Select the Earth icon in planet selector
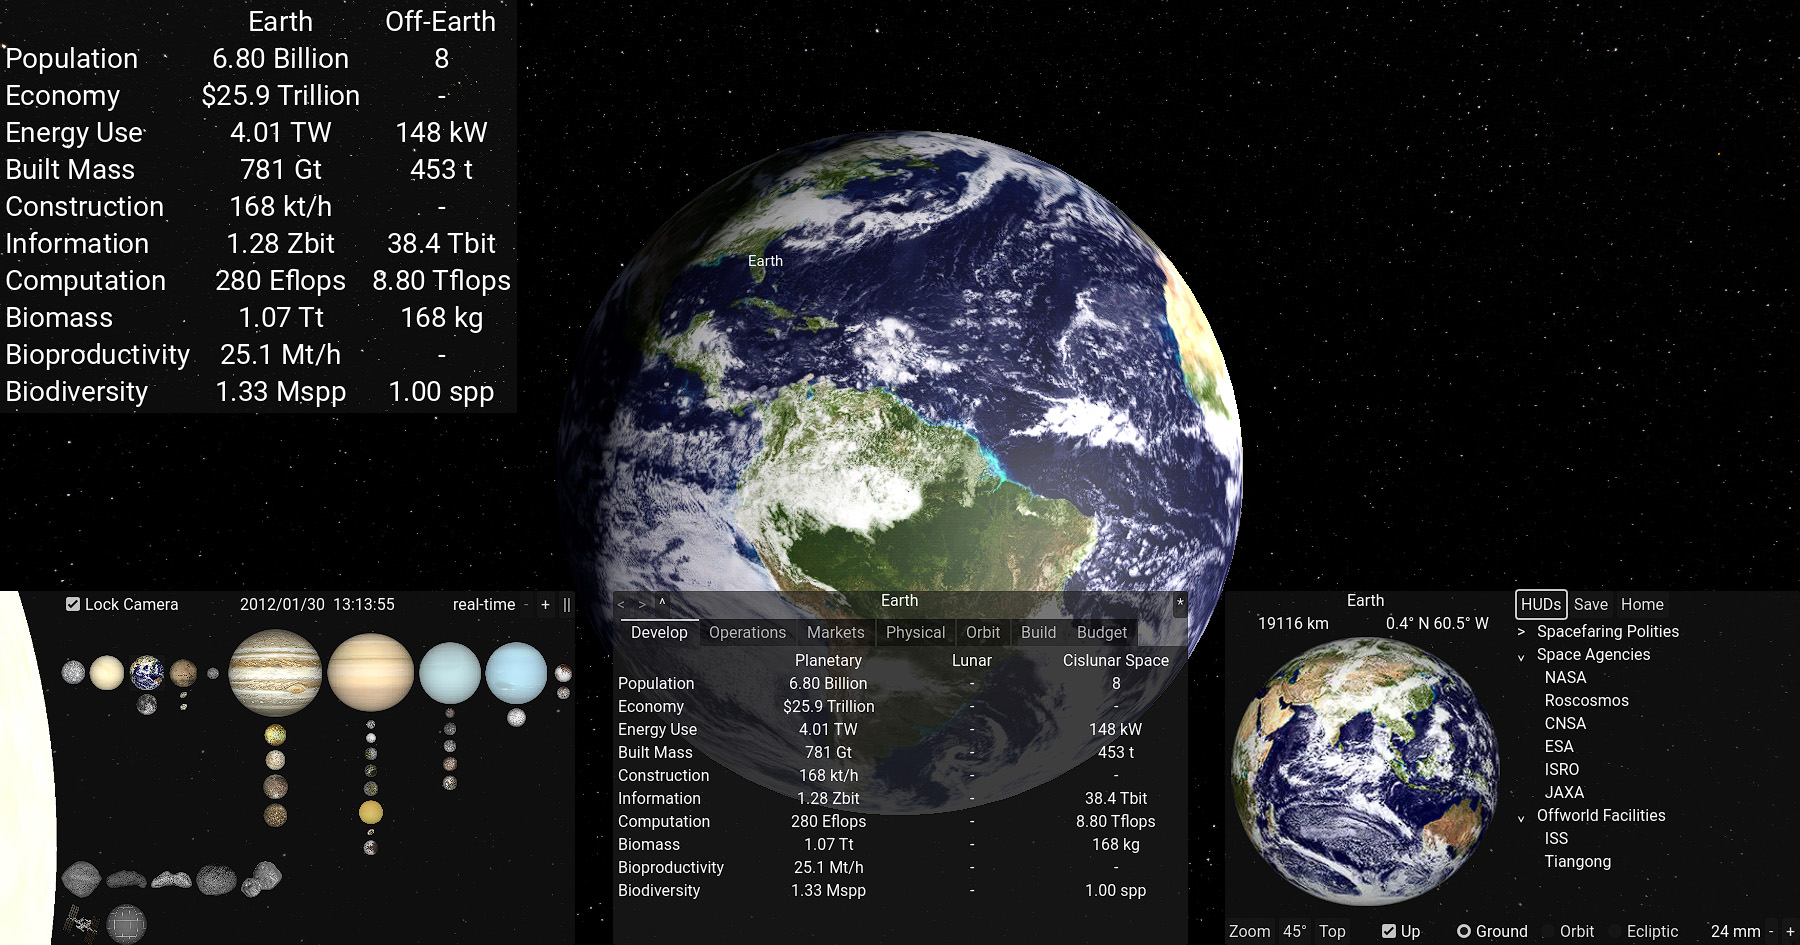1800x945 pixels. point(146,673)
